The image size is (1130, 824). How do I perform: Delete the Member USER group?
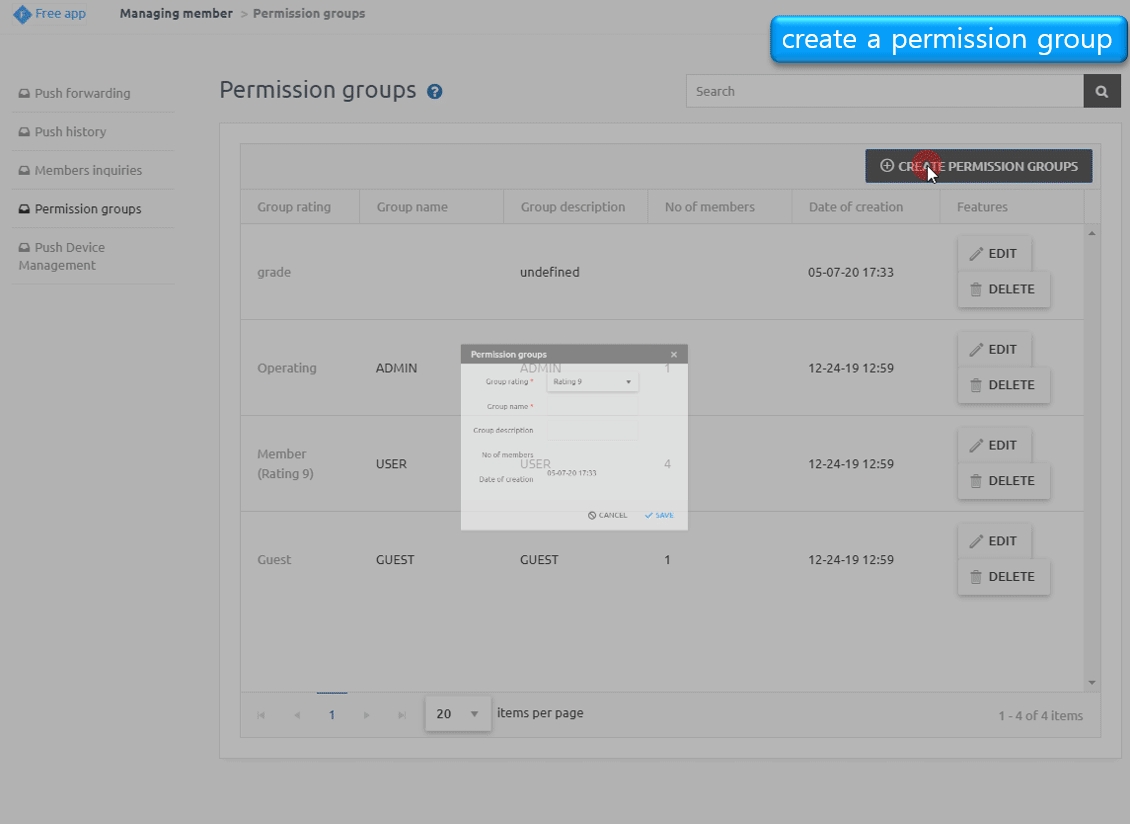tap(1003, 481)
